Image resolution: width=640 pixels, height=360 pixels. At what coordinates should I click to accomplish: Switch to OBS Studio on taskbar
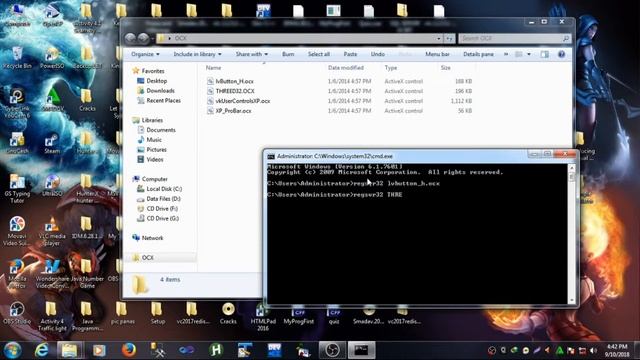[x=332, y=350]
